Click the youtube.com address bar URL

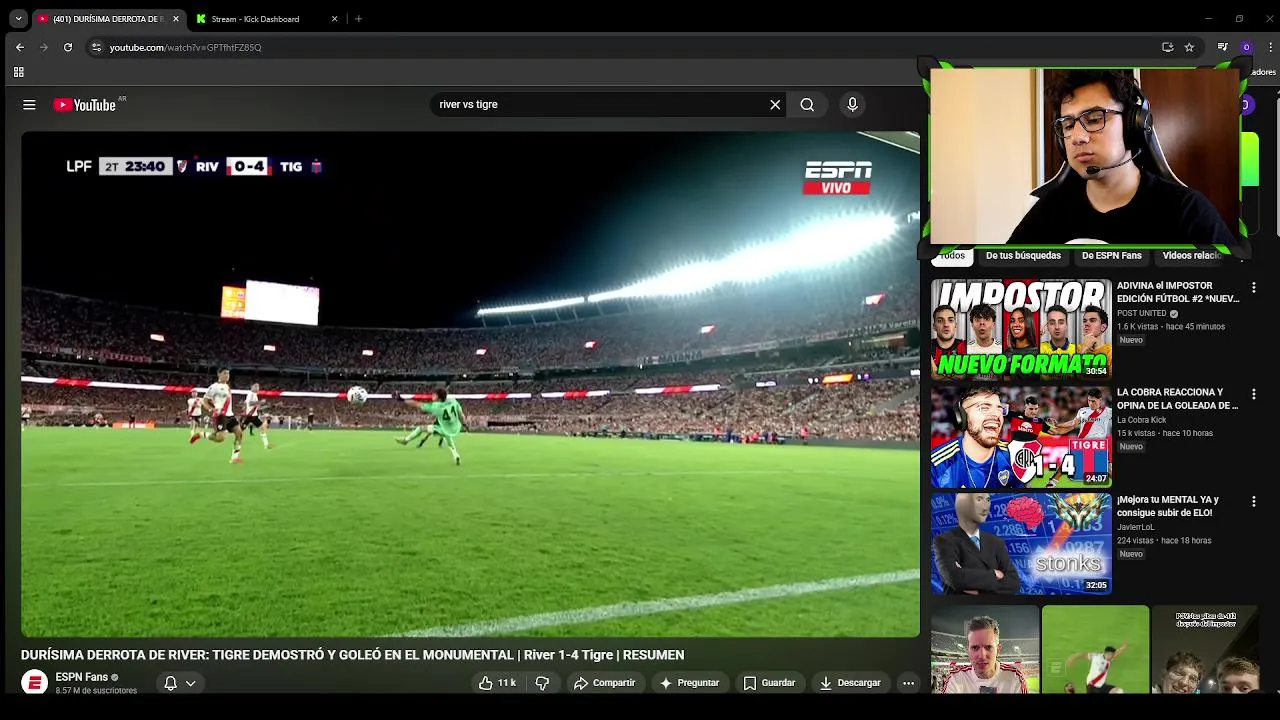pyautogui.click(x=185, y=47)
